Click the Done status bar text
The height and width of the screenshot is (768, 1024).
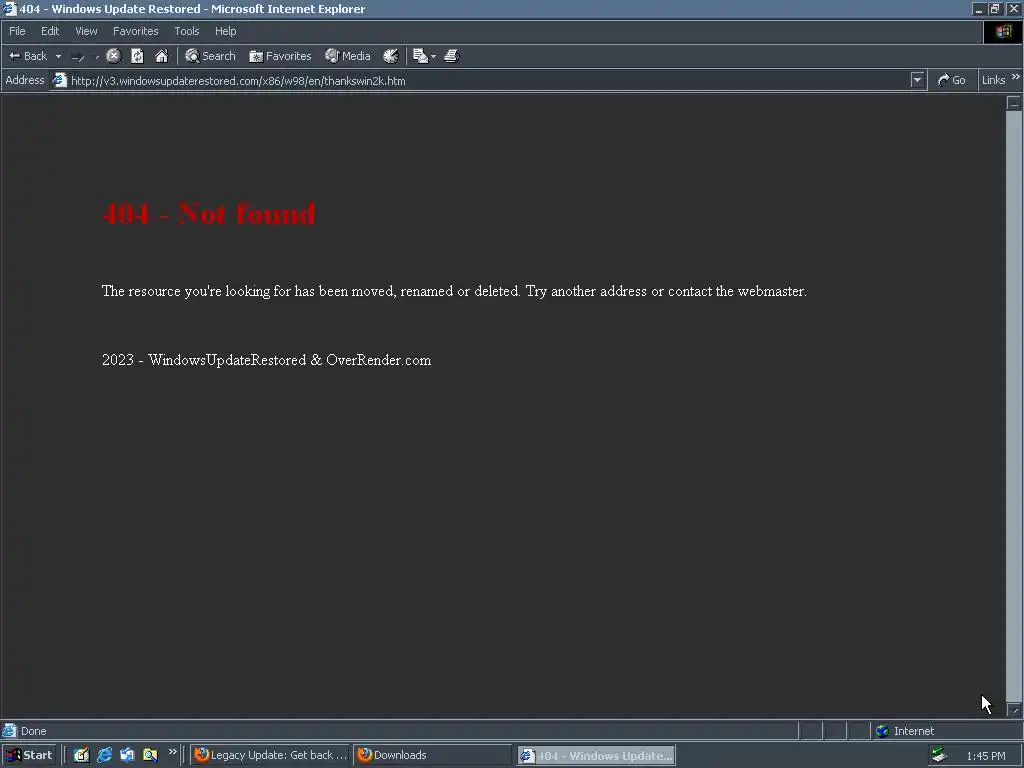tap(33, 731)
